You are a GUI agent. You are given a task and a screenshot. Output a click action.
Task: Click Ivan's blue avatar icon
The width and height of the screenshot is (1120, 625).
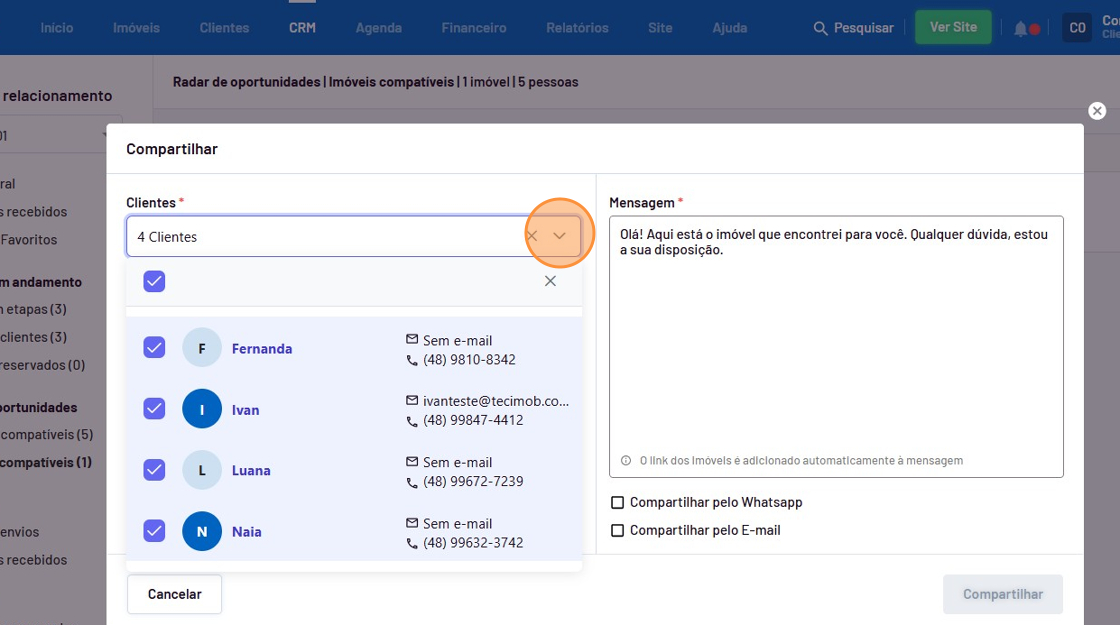202,409
